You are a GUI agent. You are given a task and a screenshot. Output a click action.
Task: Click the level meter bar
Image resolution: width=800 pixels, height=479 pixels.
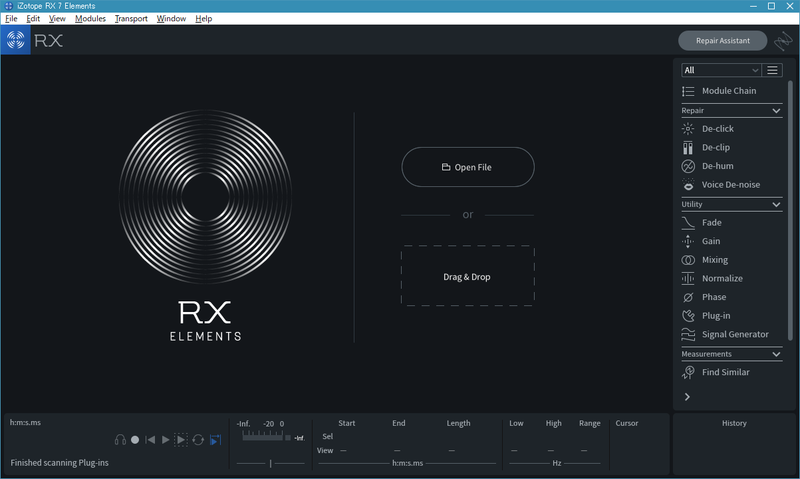point(262,436)
